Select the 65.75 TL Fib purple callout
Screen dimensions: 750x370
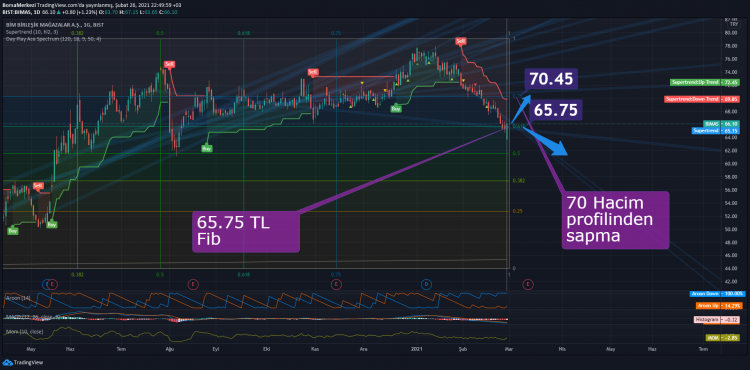click(246, 231)
